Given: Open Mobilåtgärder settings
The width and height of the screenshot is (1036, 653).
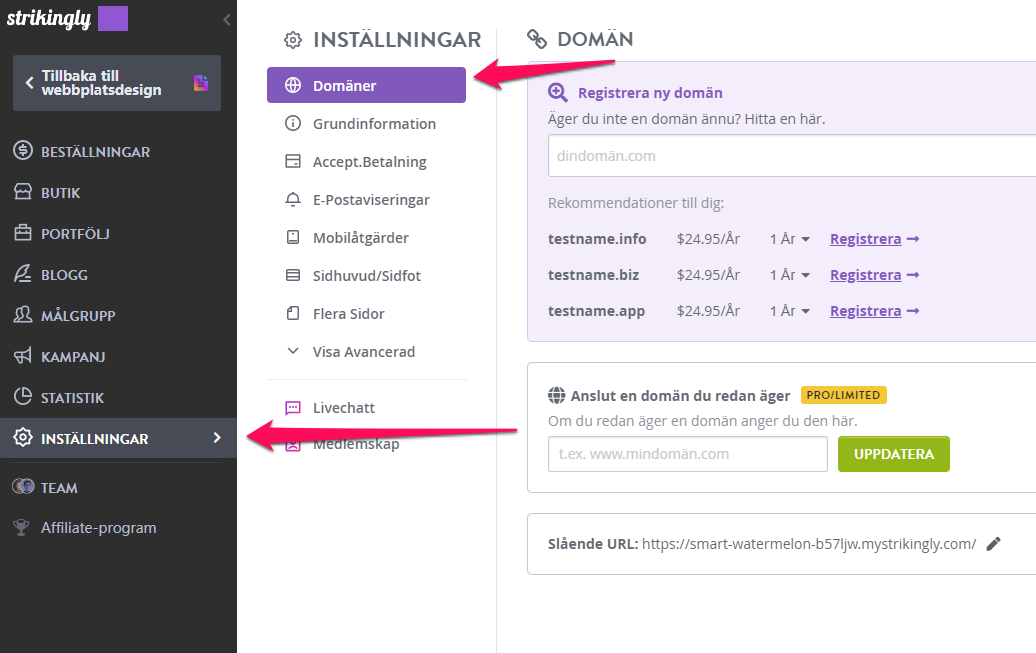Looking at the screenshot, I should tap(361, 238).
